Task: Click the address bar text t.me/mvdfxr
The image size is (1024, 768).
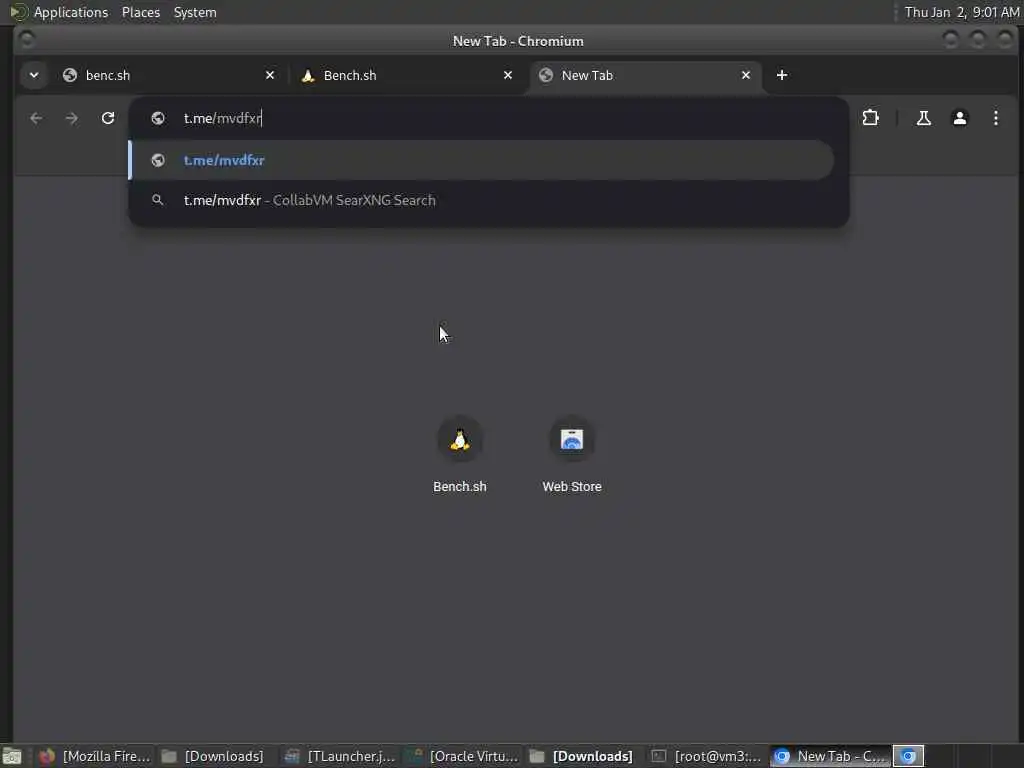Action: click(x=223, y=118)
